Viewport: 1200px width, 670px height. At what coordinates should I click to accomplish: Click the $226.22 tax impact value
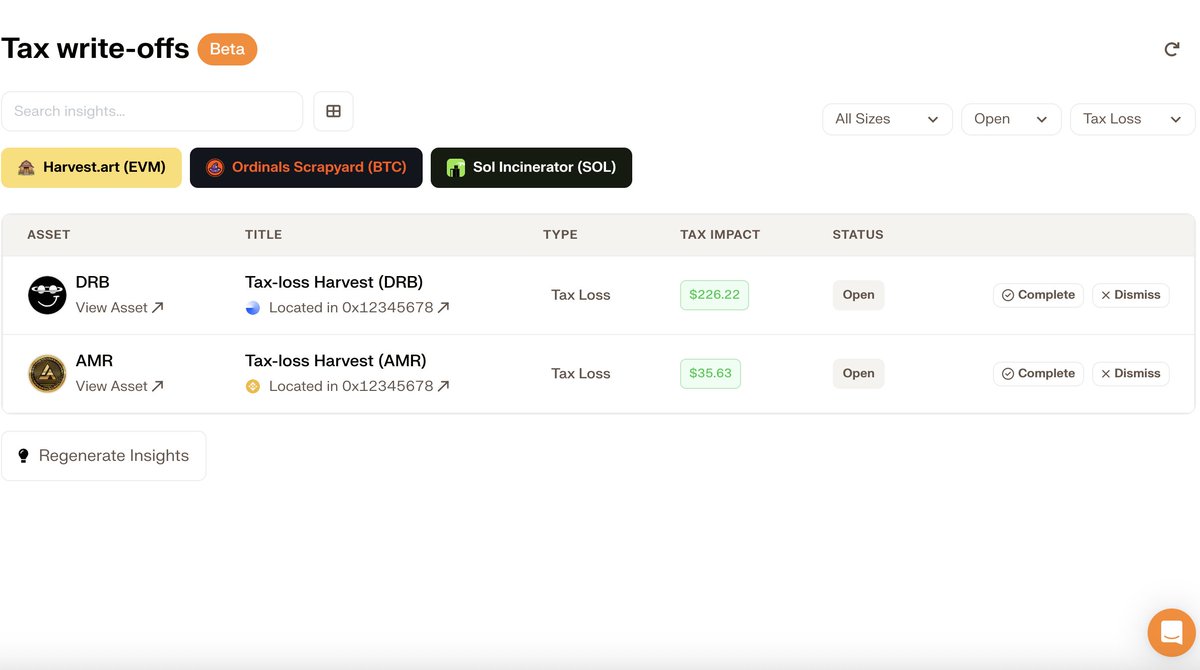tap(714, 295)
